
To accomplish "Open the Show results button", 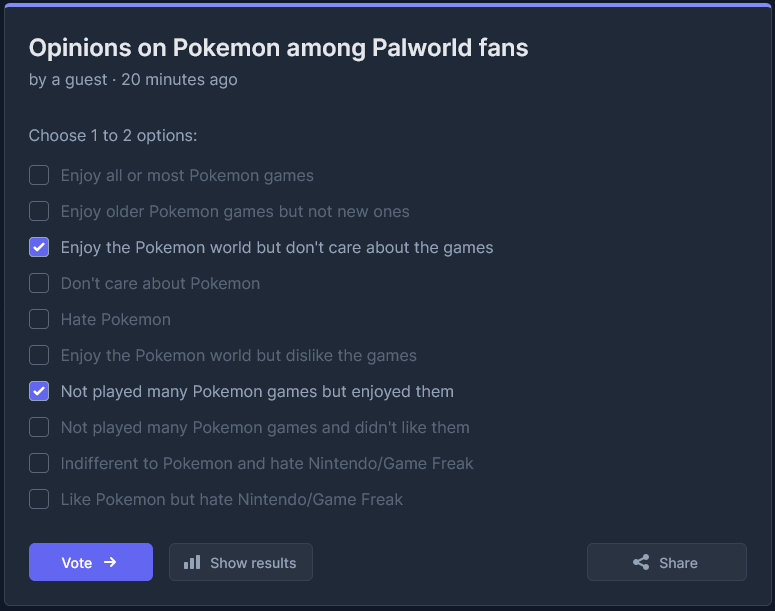I will (x=241, y=562).
